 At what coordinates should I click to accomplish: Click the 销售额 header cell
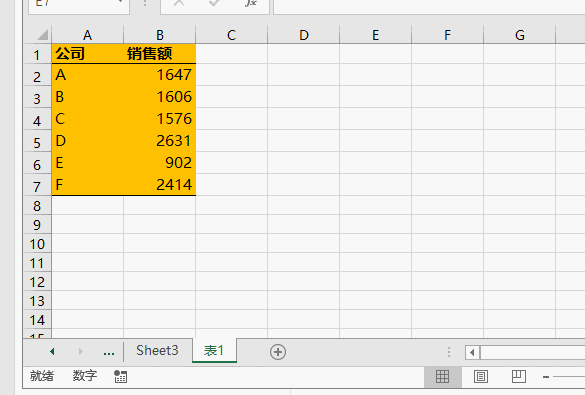[160, 54]
